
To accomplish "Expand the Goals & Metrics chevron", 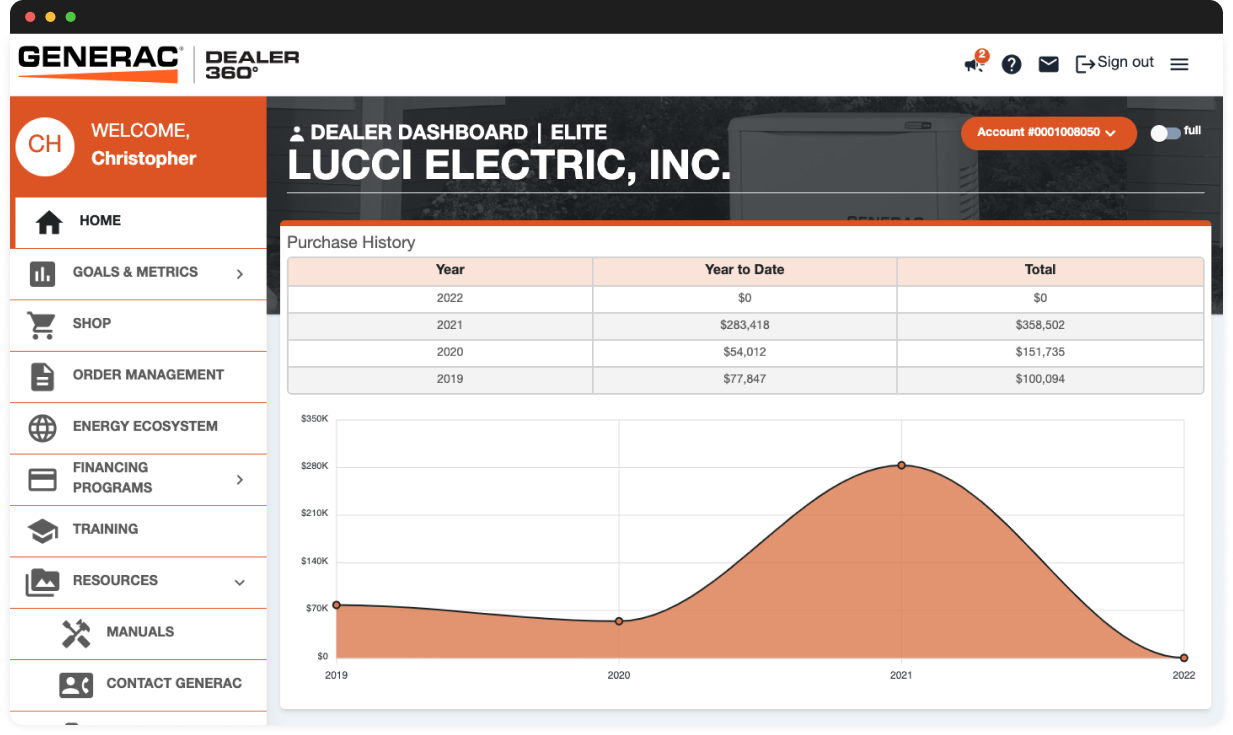I will [x=239, y=271].
